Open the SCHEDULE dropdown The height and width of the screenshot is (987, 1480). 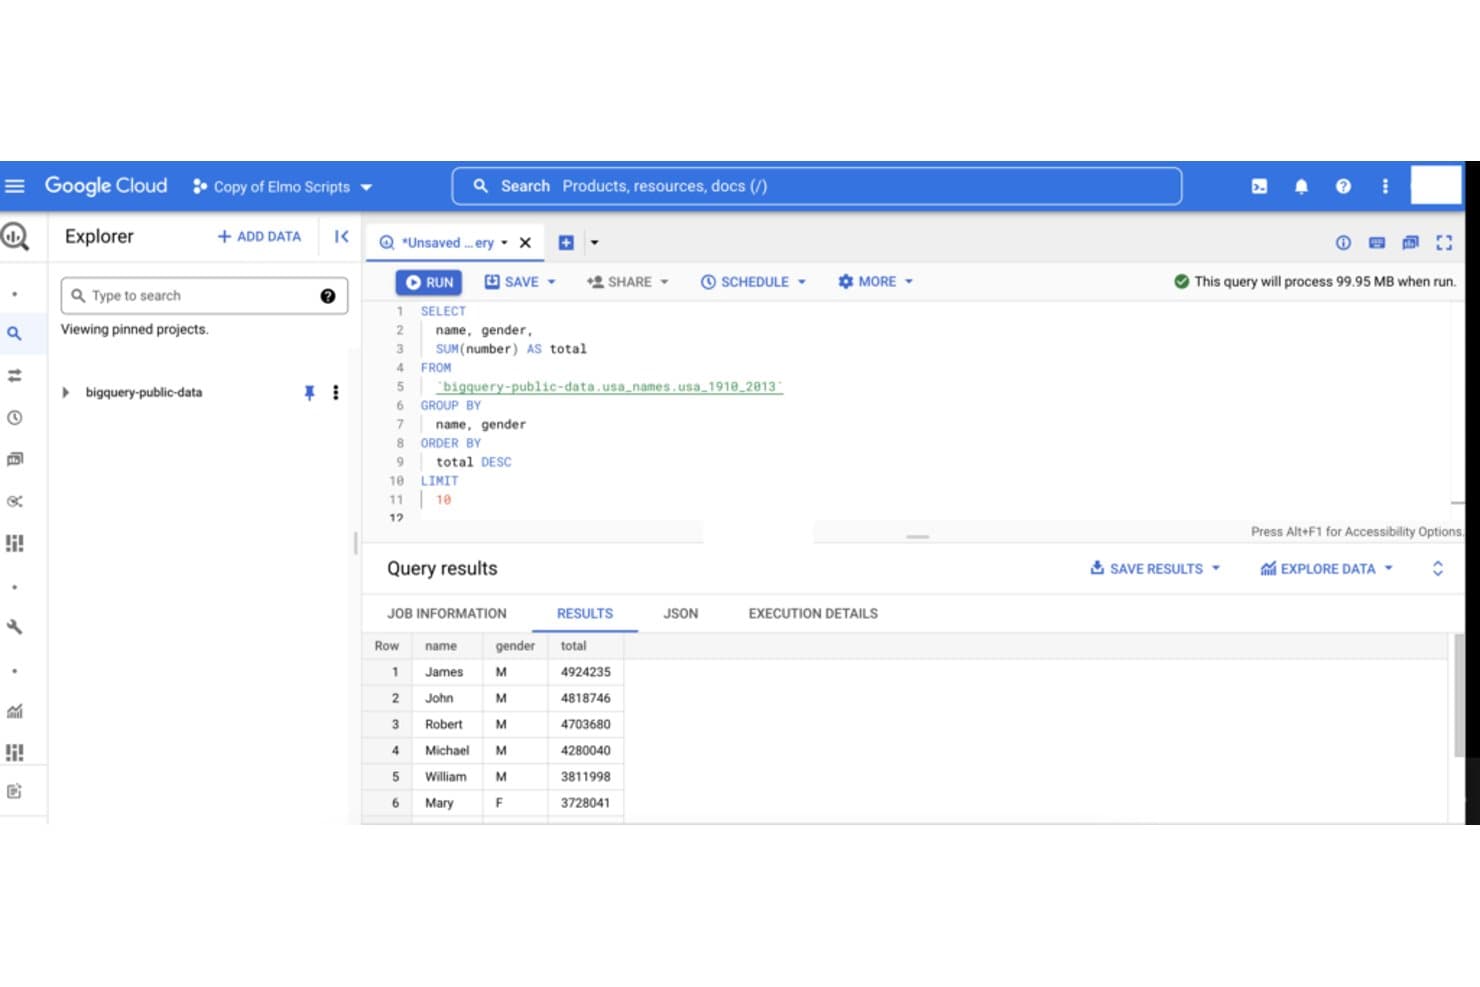(x=753, y=282)
